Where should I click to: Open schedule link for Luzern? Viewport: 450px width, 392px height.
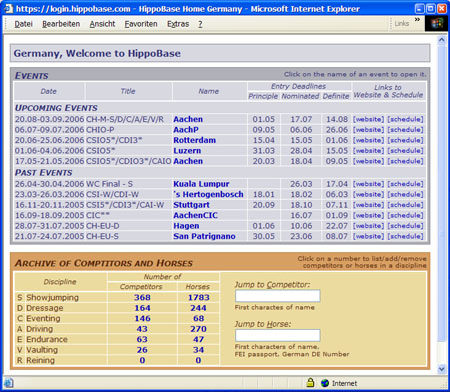(x=405, y=151)
